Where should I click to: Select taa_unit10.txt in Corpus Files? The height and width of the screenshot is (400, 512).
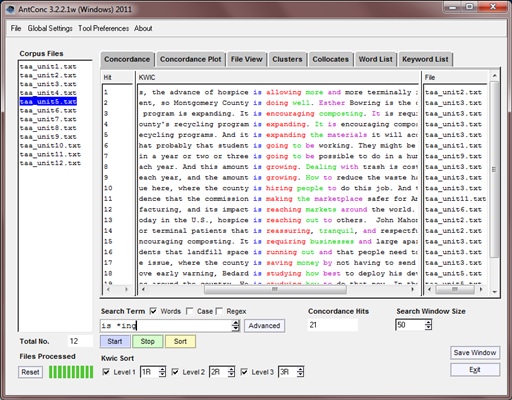pyautogui.click(x=50, y=145)
